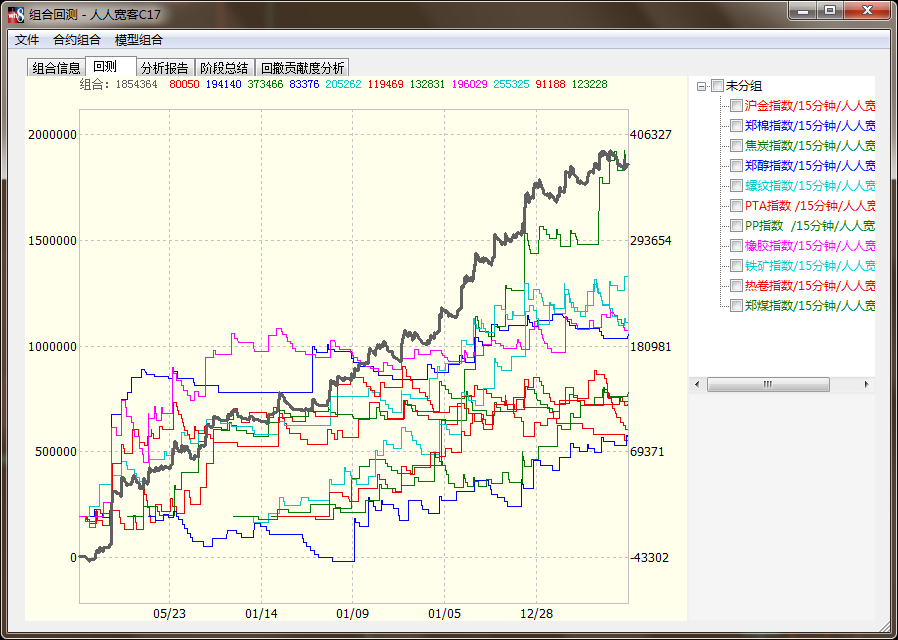The image size is (898, 640).
Task: Click the green legend value 123228
Action: (589, 84)
